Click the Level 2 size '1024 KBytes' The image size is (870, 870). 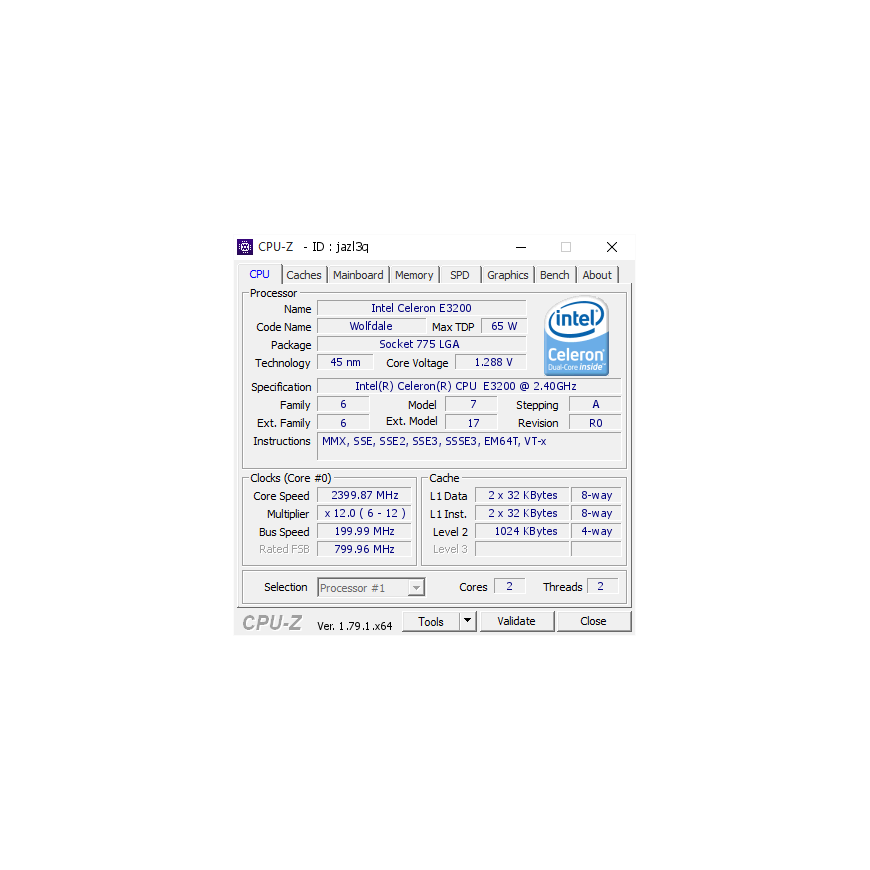(x=523, y=531)
